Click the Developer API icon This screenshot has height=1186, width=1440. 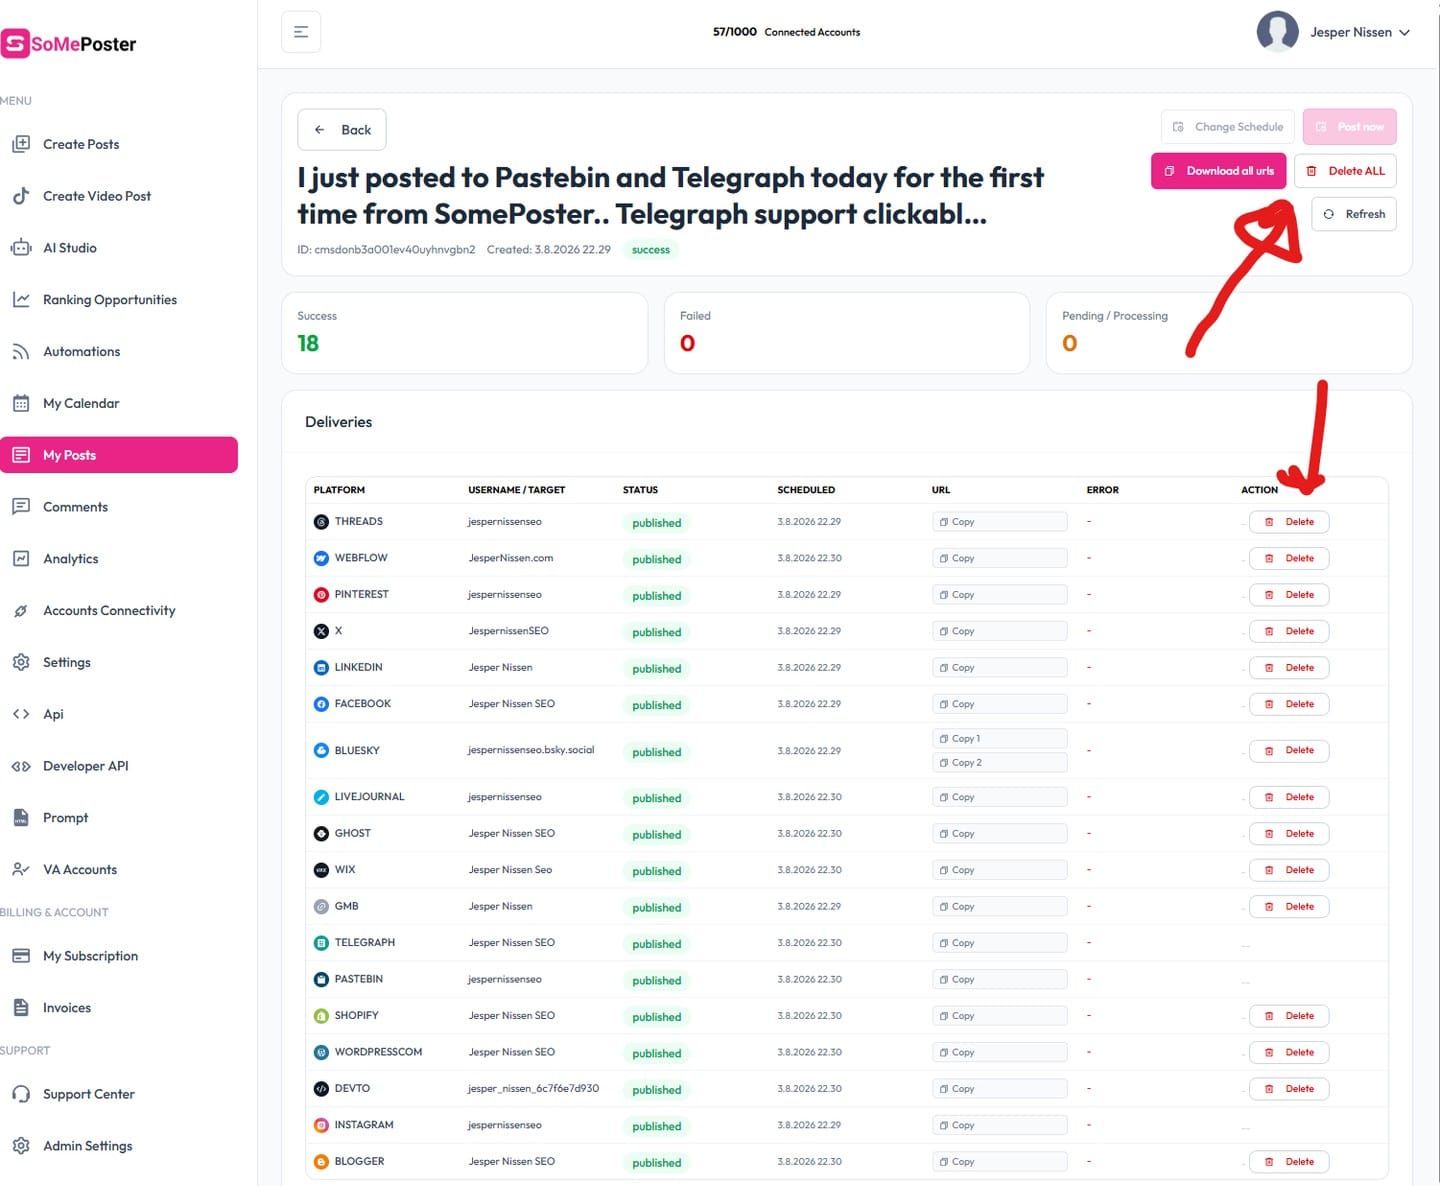pos(21,766)
